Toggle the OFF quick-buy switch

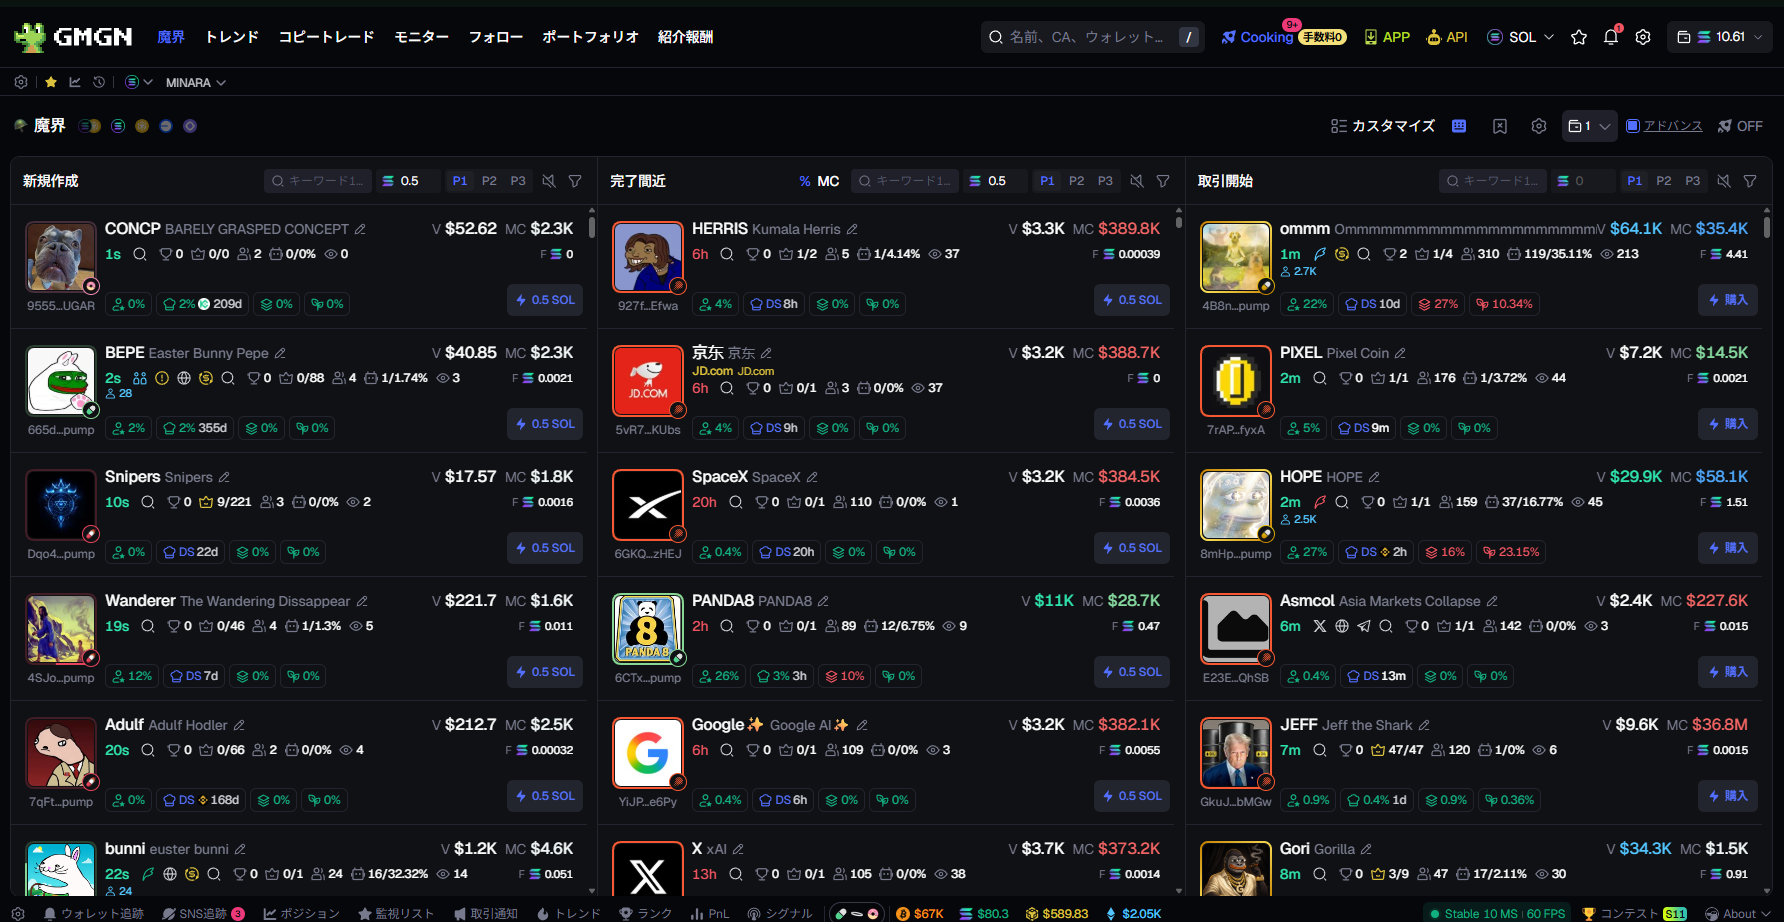click(1740, 126)
